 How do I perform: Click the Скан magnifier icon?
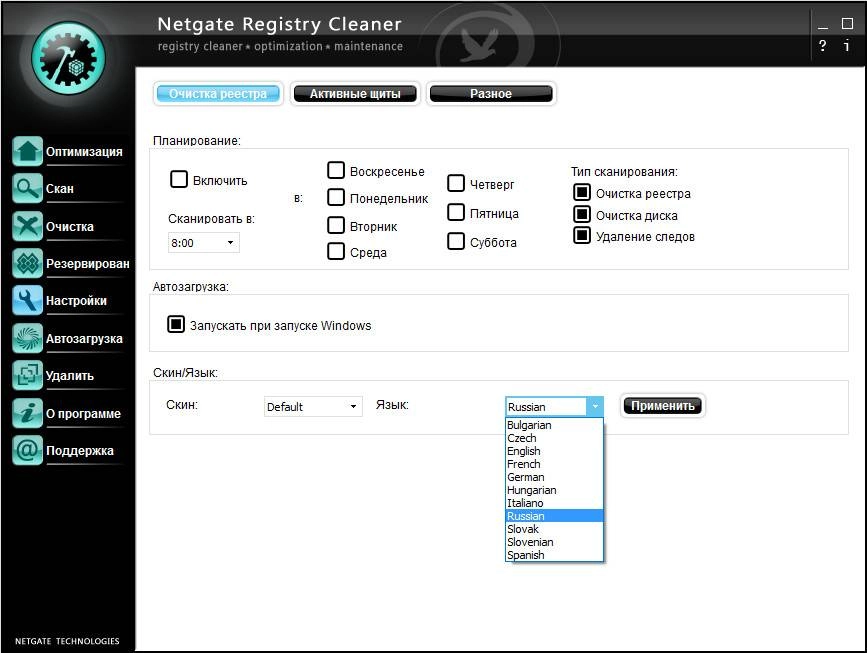[x=27, y=189]
